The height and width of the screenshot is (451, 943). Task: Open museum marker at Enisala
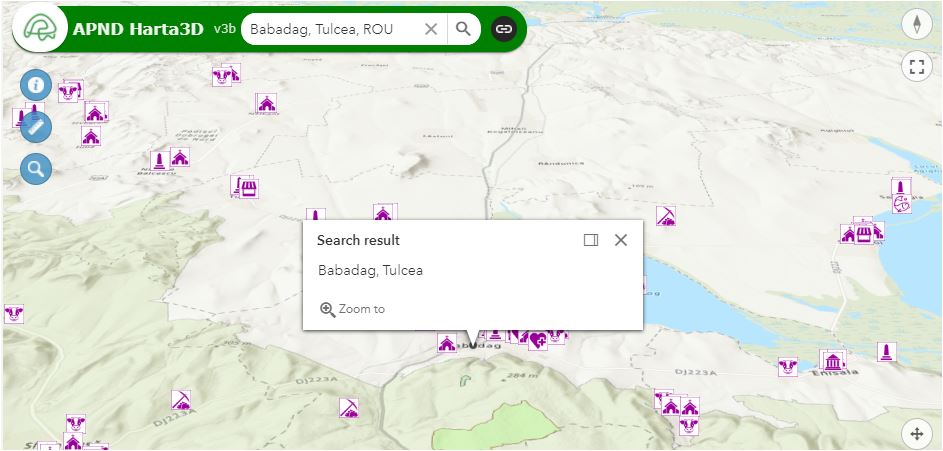(x=833, y=360)
